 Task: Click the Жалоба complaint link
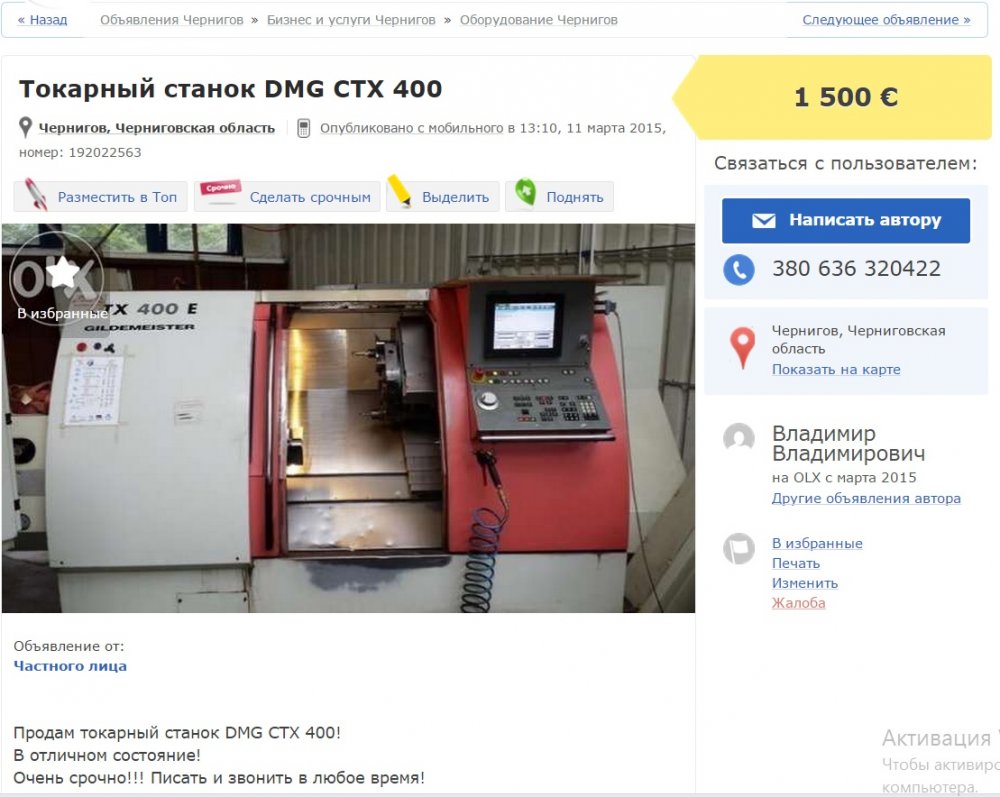(x=798, y=603)
